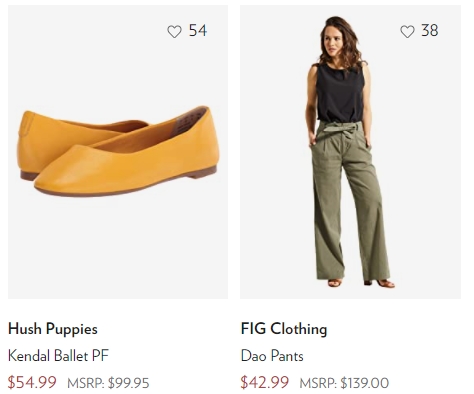Click the 54 favorites count

coord(198,31)
